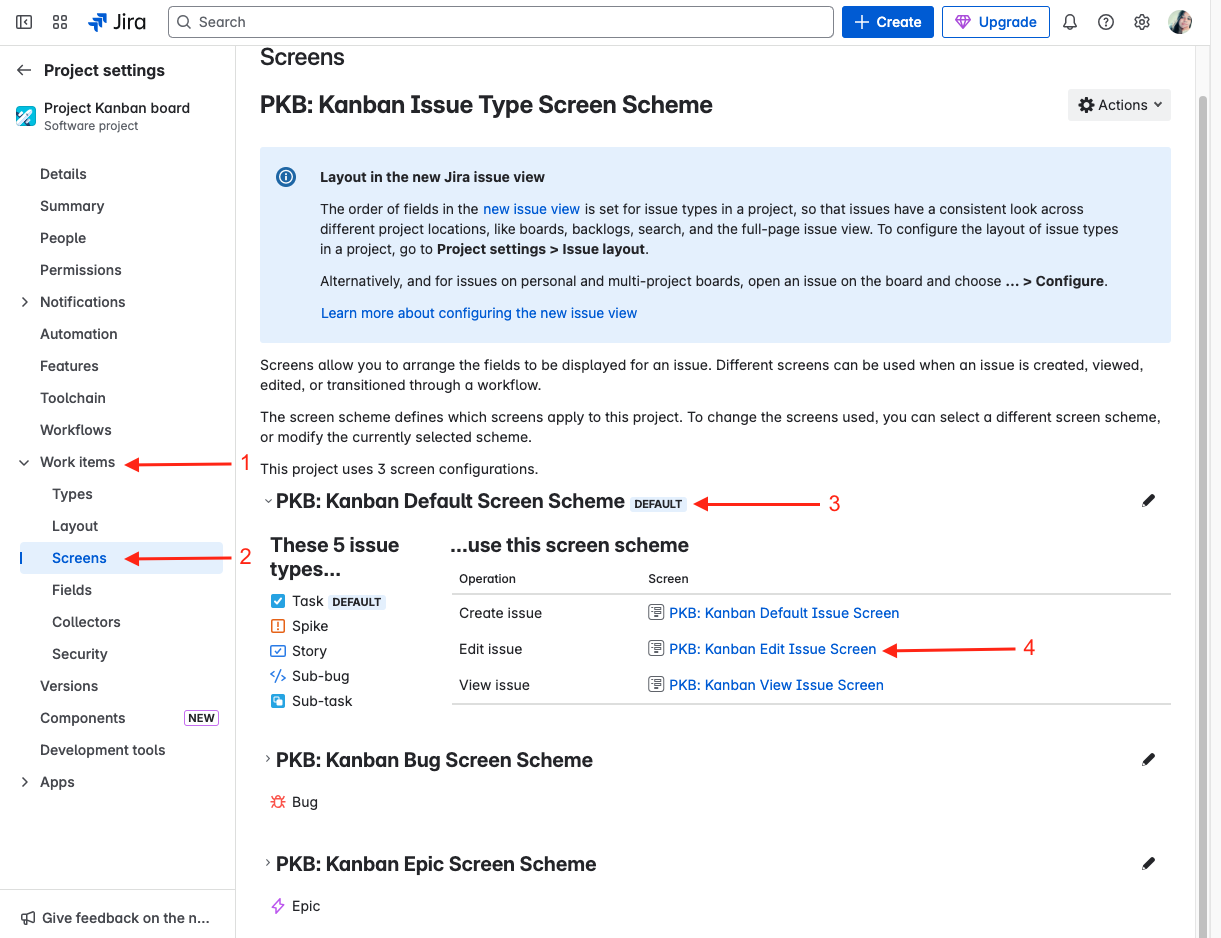Open the user profile avatar
This screenshot has width=1221, height=938.
[1180, 22]
